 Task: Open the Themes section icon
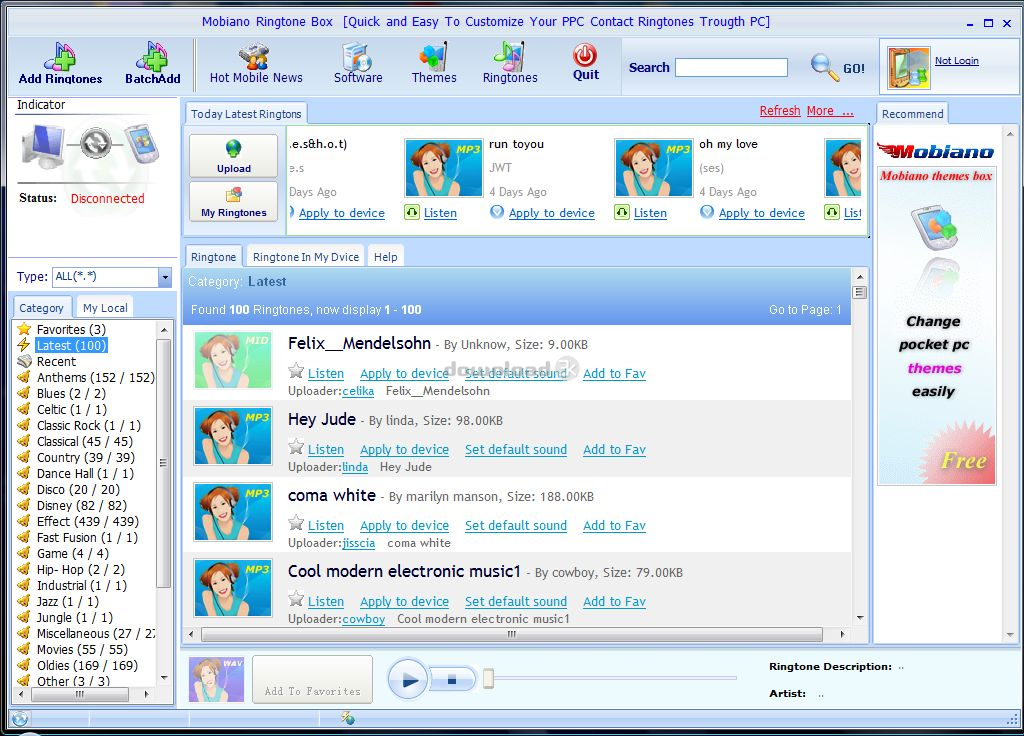tap(434, 63)
